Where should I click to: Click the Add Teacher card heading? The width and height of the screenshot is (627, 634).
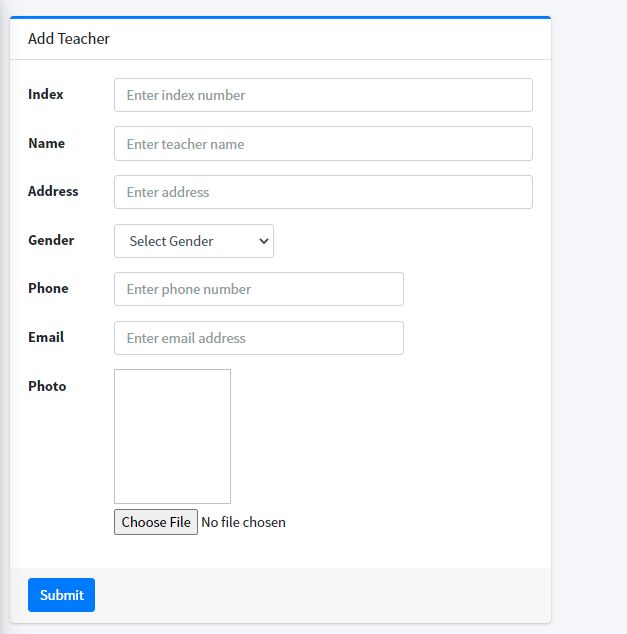click(69, 39)
